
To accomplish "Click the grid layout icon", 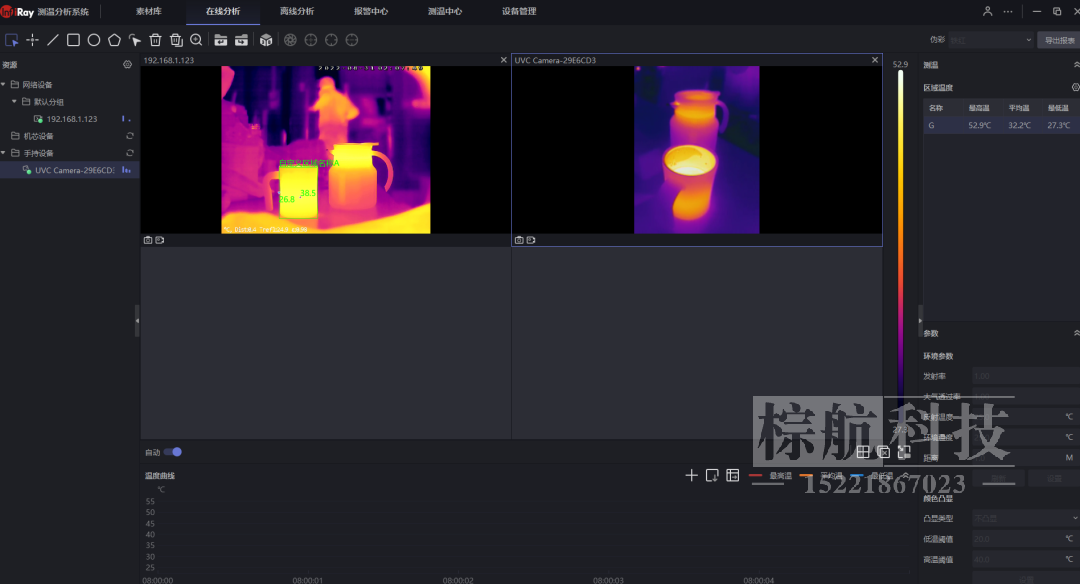I will (862, 452).
